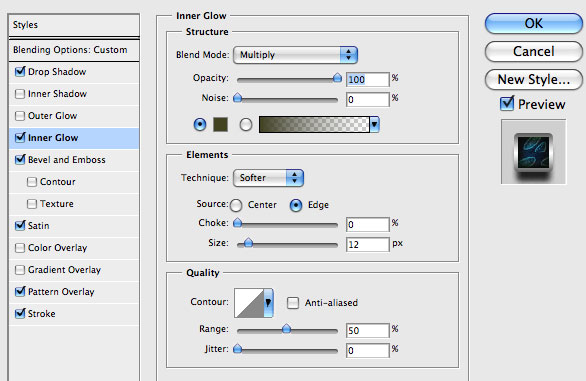Enable Color Overlay checkbox
This screenshot has height=381, width=586.
(20, 248)
